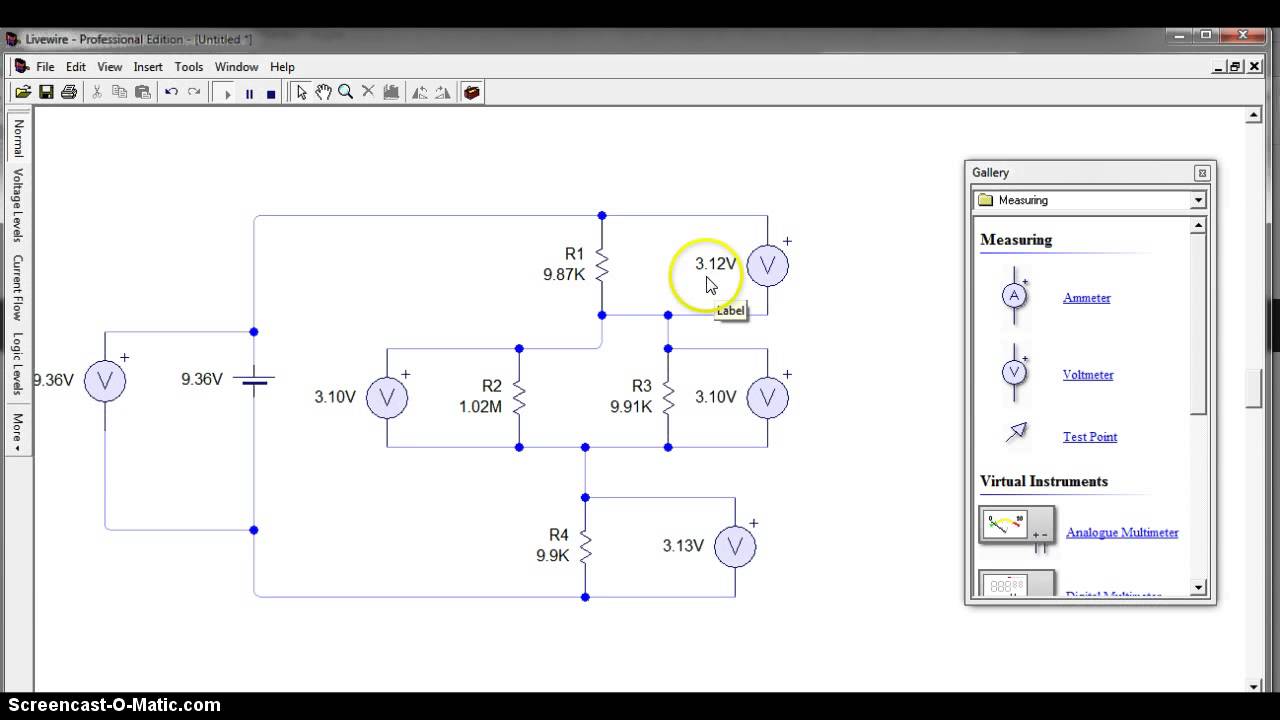This screenshot has height=720, width=1280.
Task: Close the Gallery panel
Action: click(1202, 173)
